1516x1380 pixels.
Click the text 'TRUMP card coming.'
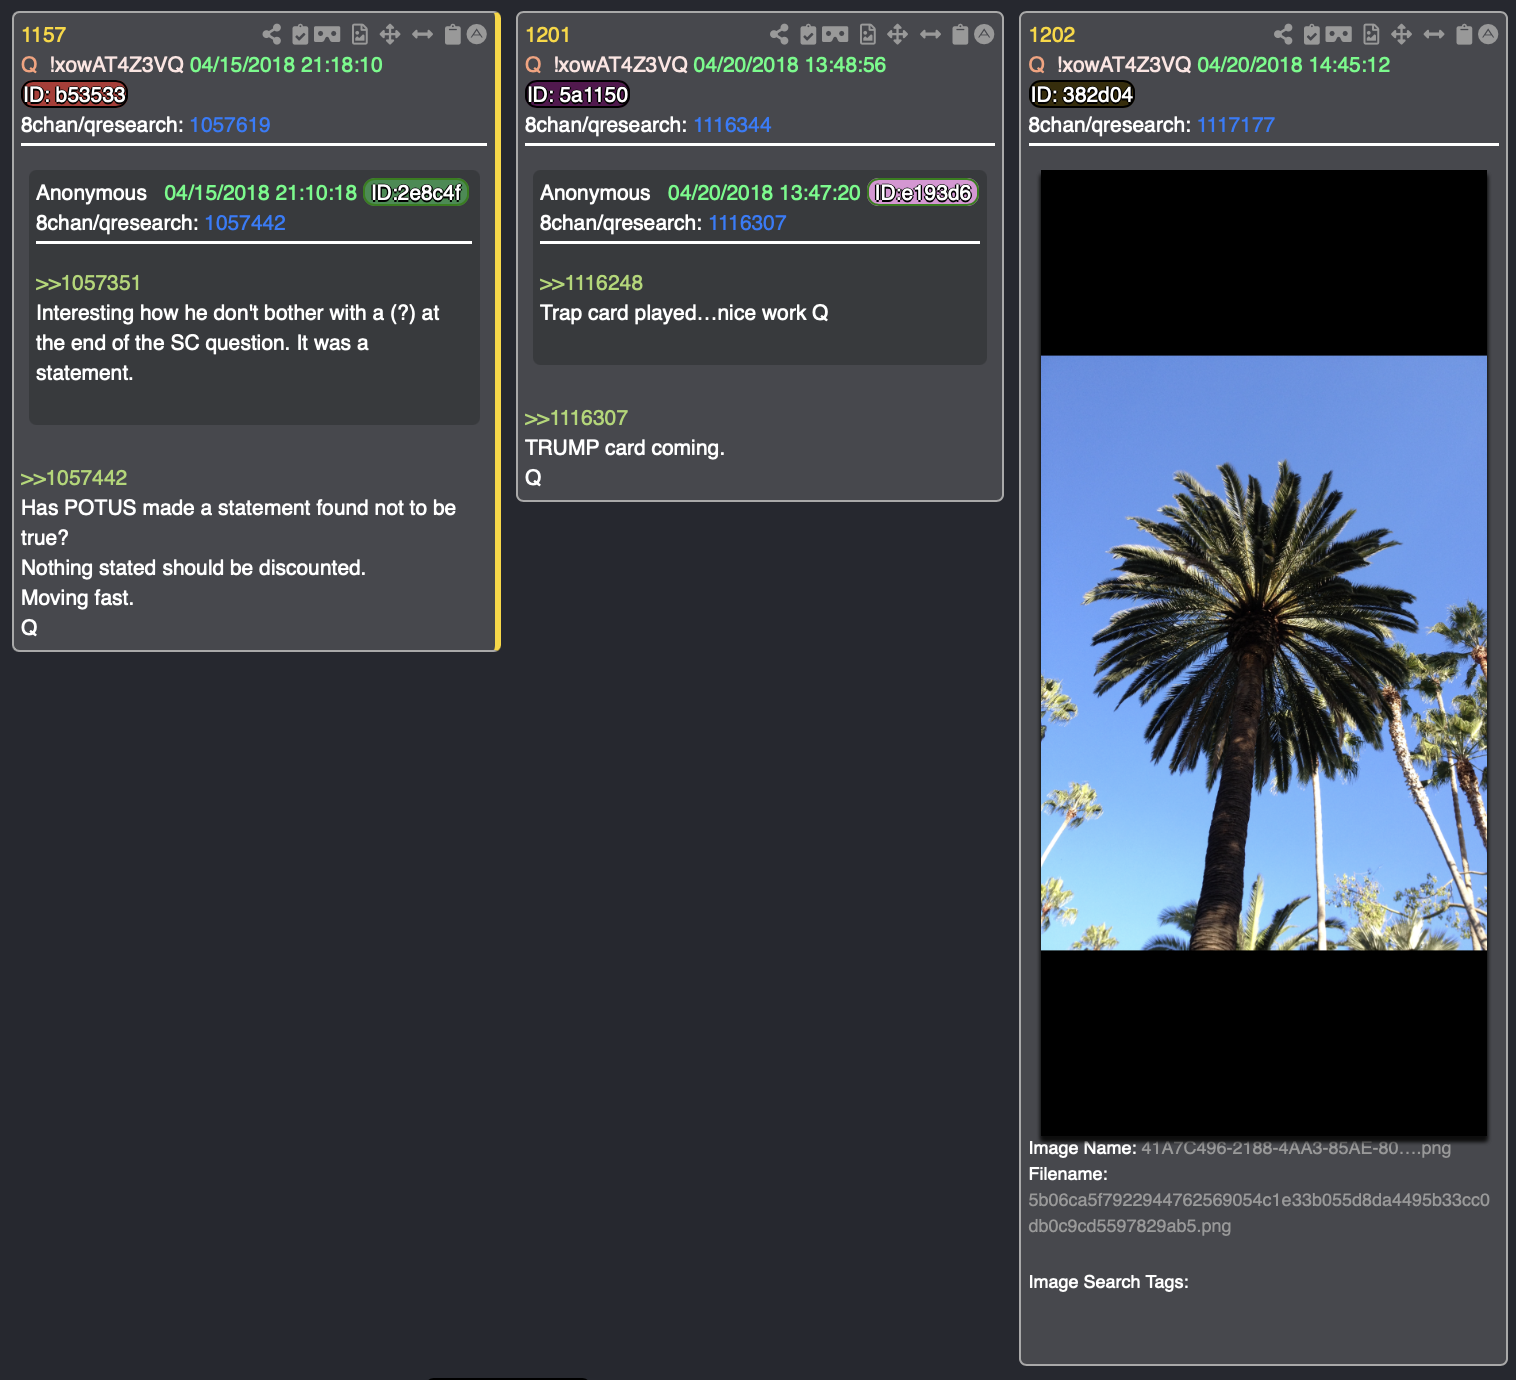625,448
